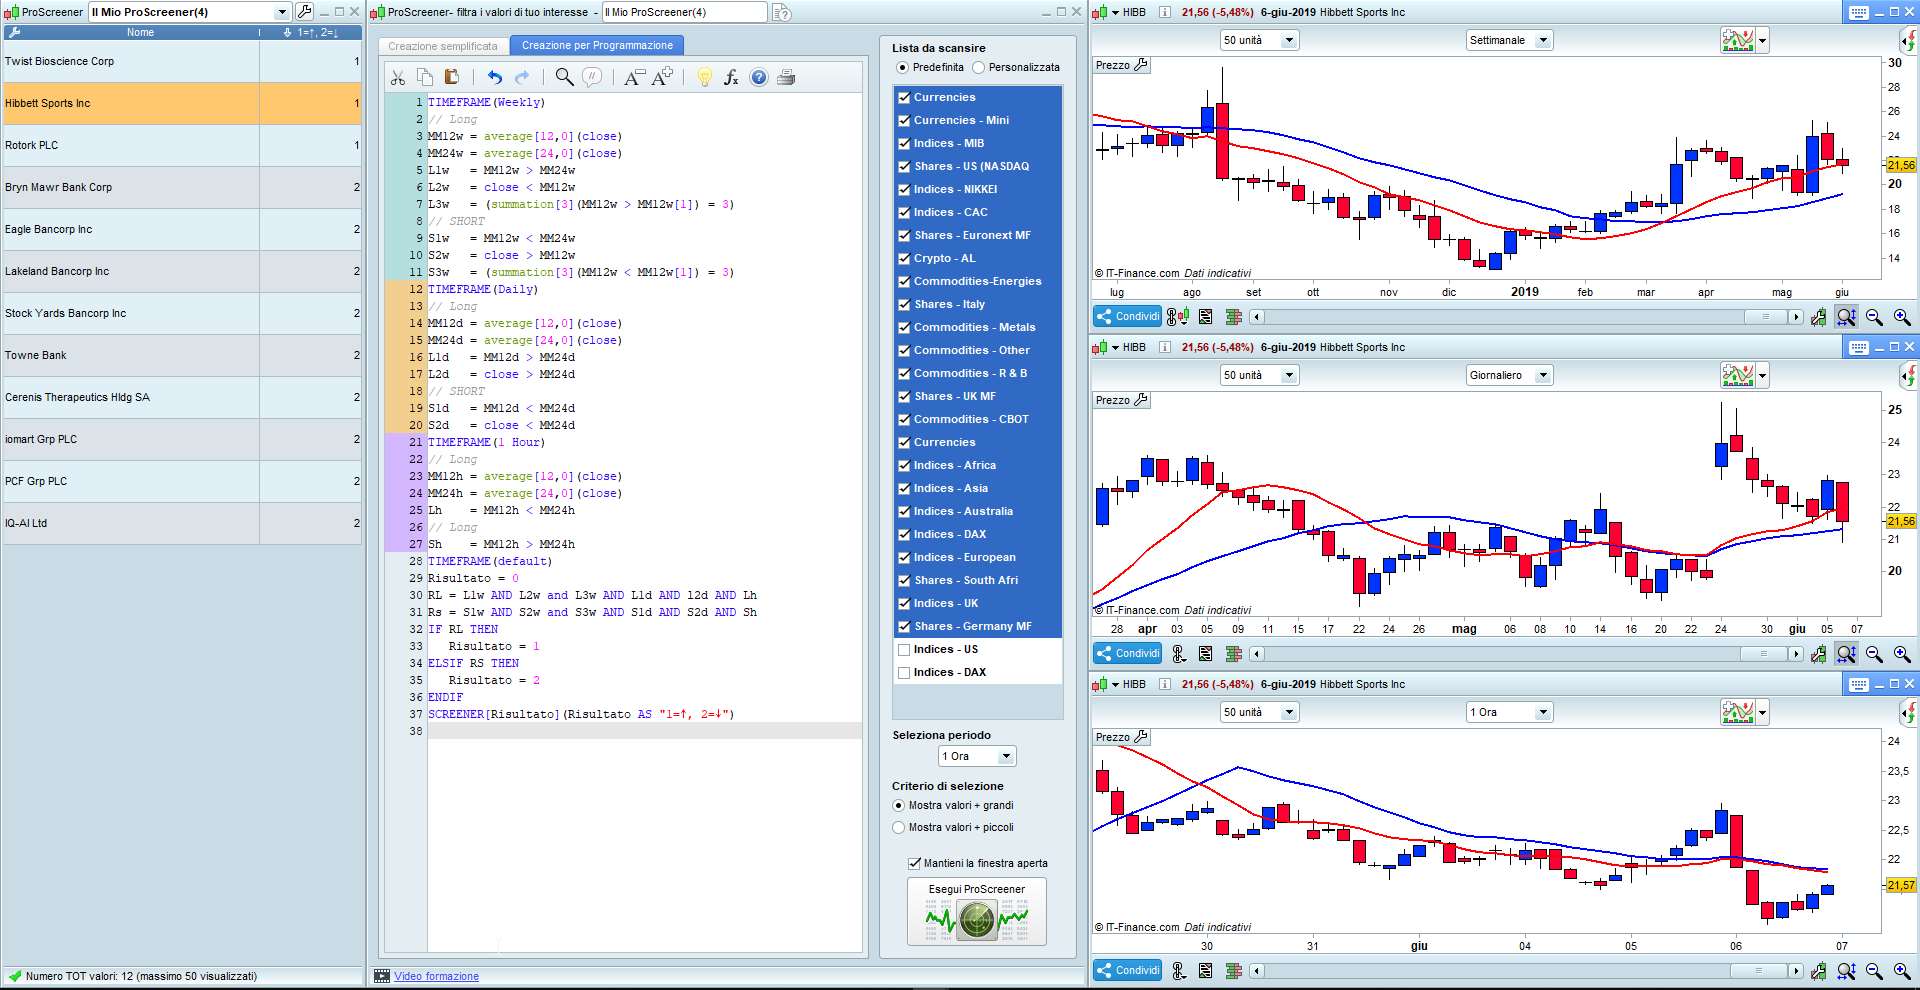Zoom in on the weekly chart
This screenshot has height=990, width=1920.
pyautogui.click(x=1902, y=317)
